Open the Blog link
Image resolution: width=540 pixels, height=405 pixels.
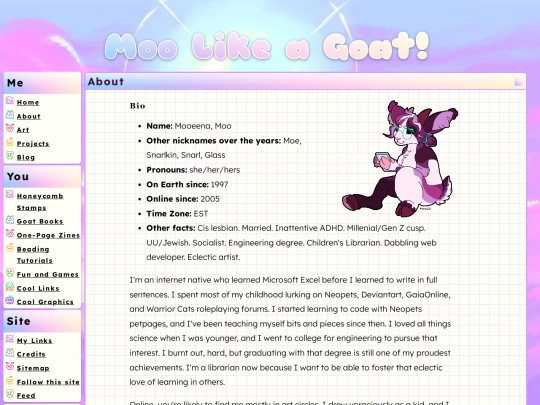[x=26, y=157]
